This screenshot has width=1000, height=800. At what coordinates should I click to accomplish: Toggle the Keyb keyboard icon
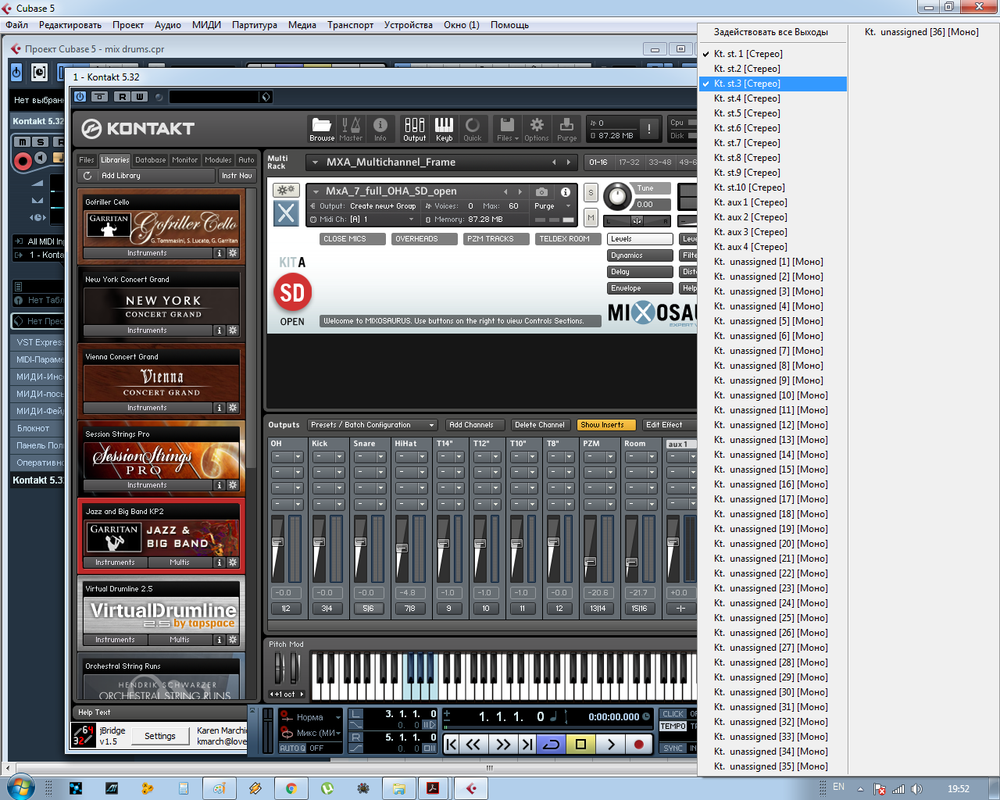(444, 129)
